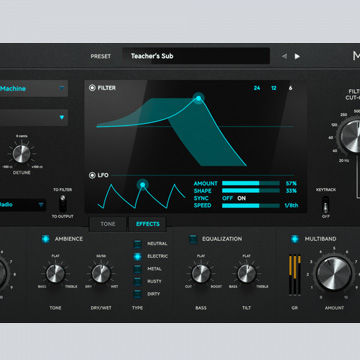360x360 pixels.
Task: Click the Filter Cut-off knob
Action: click(350, 136)
